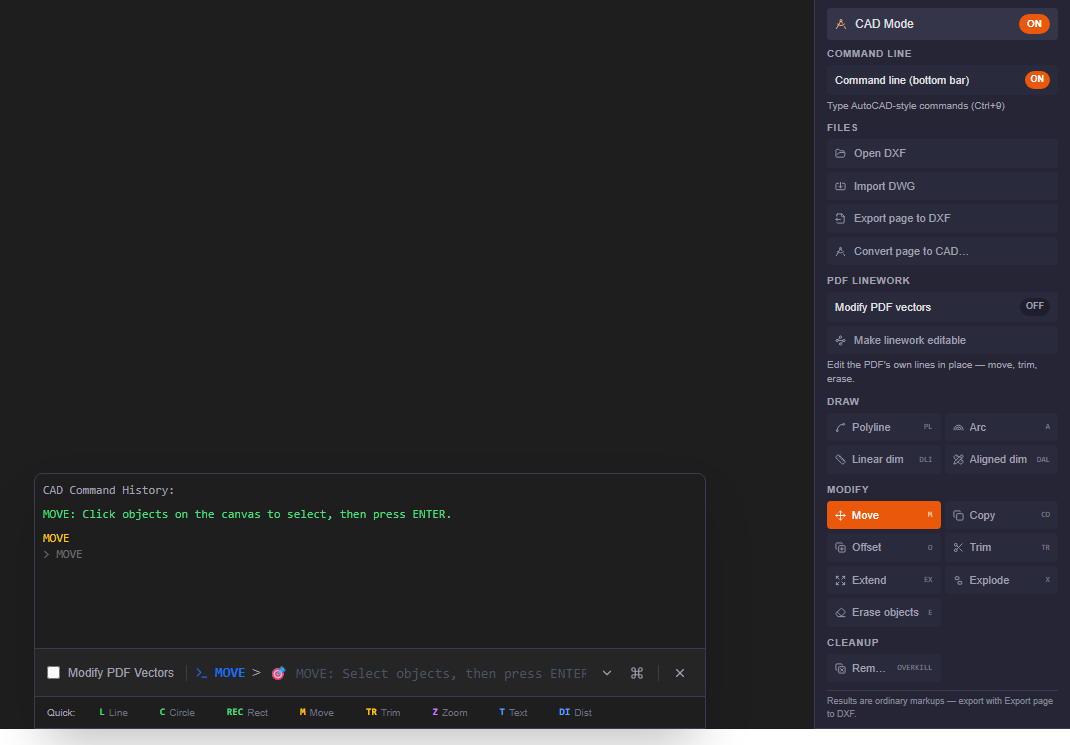Select the Polyline draw tool
The height and width of the screenshot is (745, 1070).
[x=883, y=427]
